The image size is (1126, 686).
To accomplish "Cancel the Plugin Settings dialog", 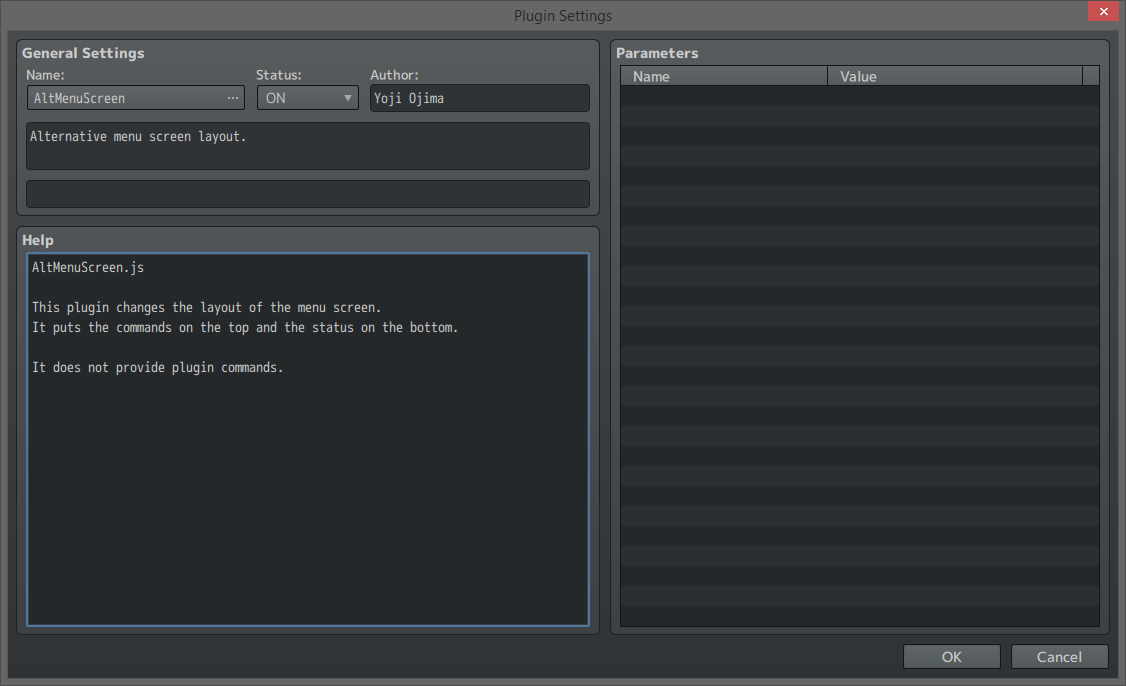I will point(1059,656).
